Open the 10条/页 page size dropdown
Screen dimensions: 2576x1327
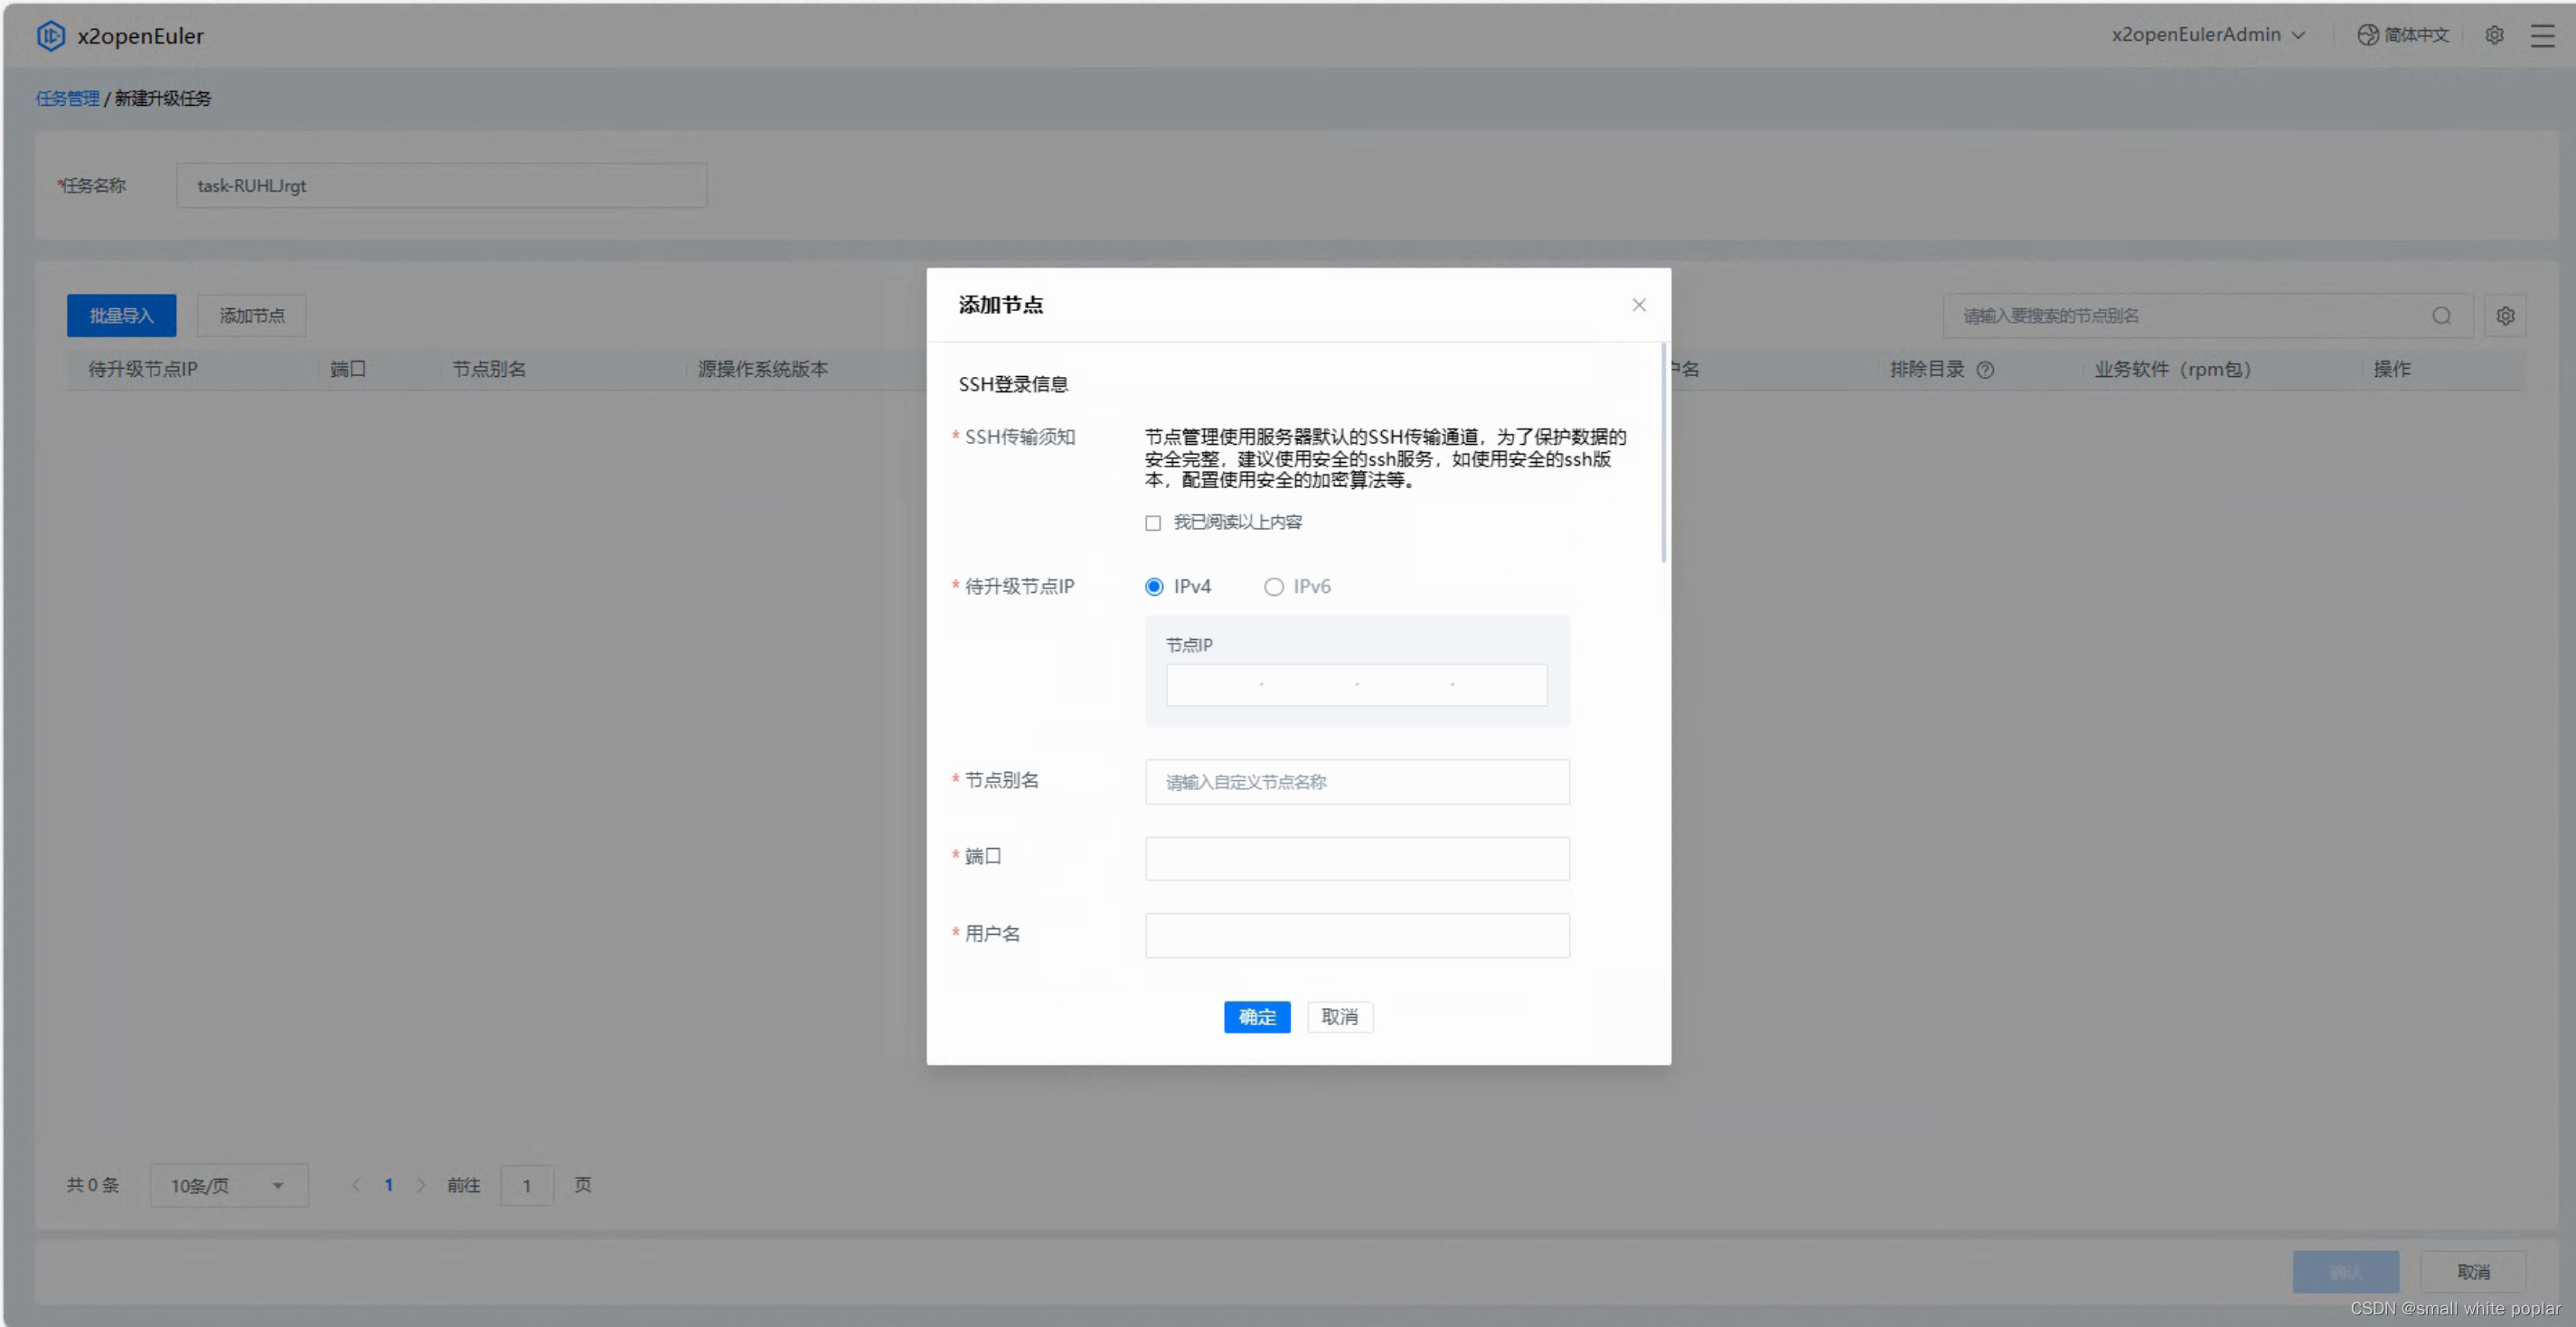(229, 1185)
